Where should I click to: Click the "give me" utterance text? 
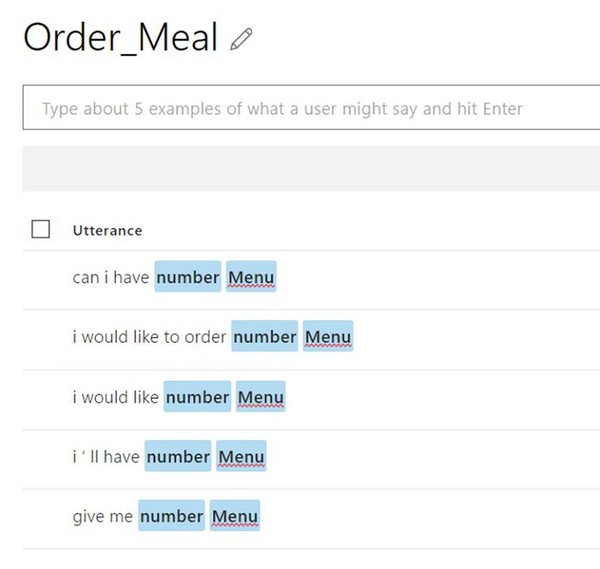tap(102, 518)
